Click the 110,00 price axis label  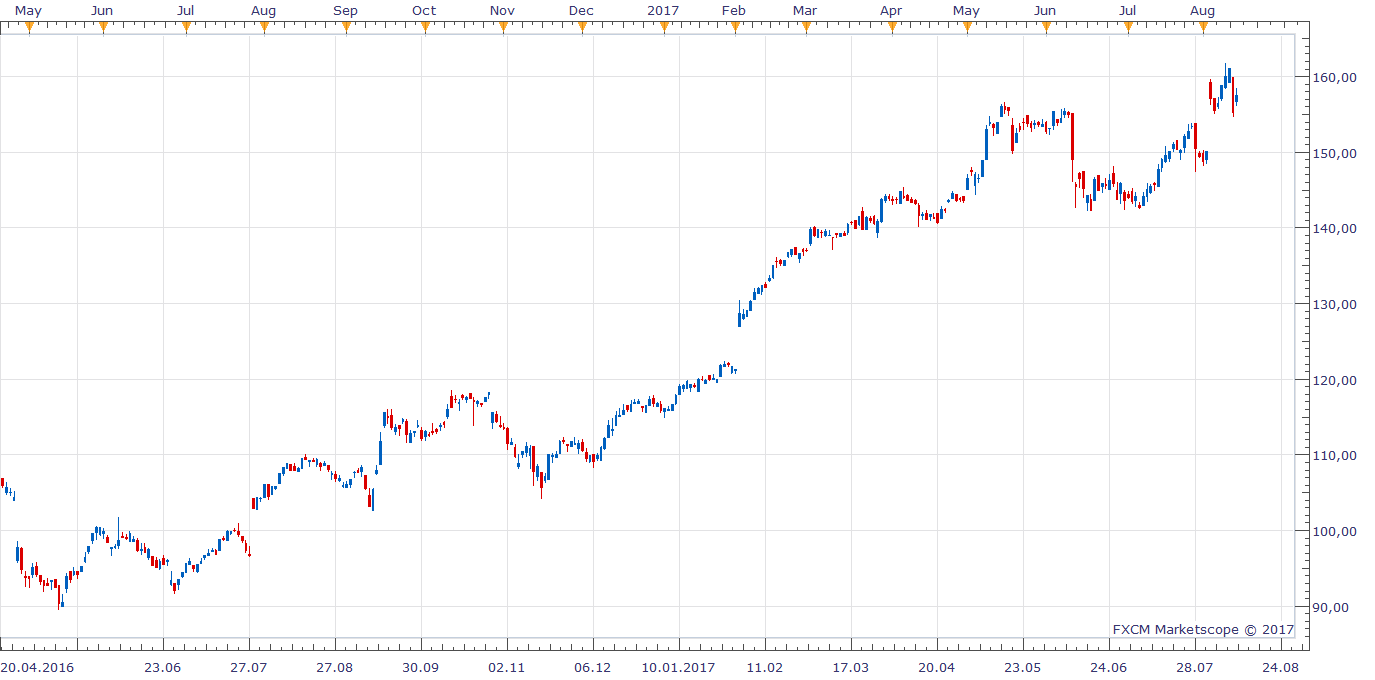tap(1337, 455)
